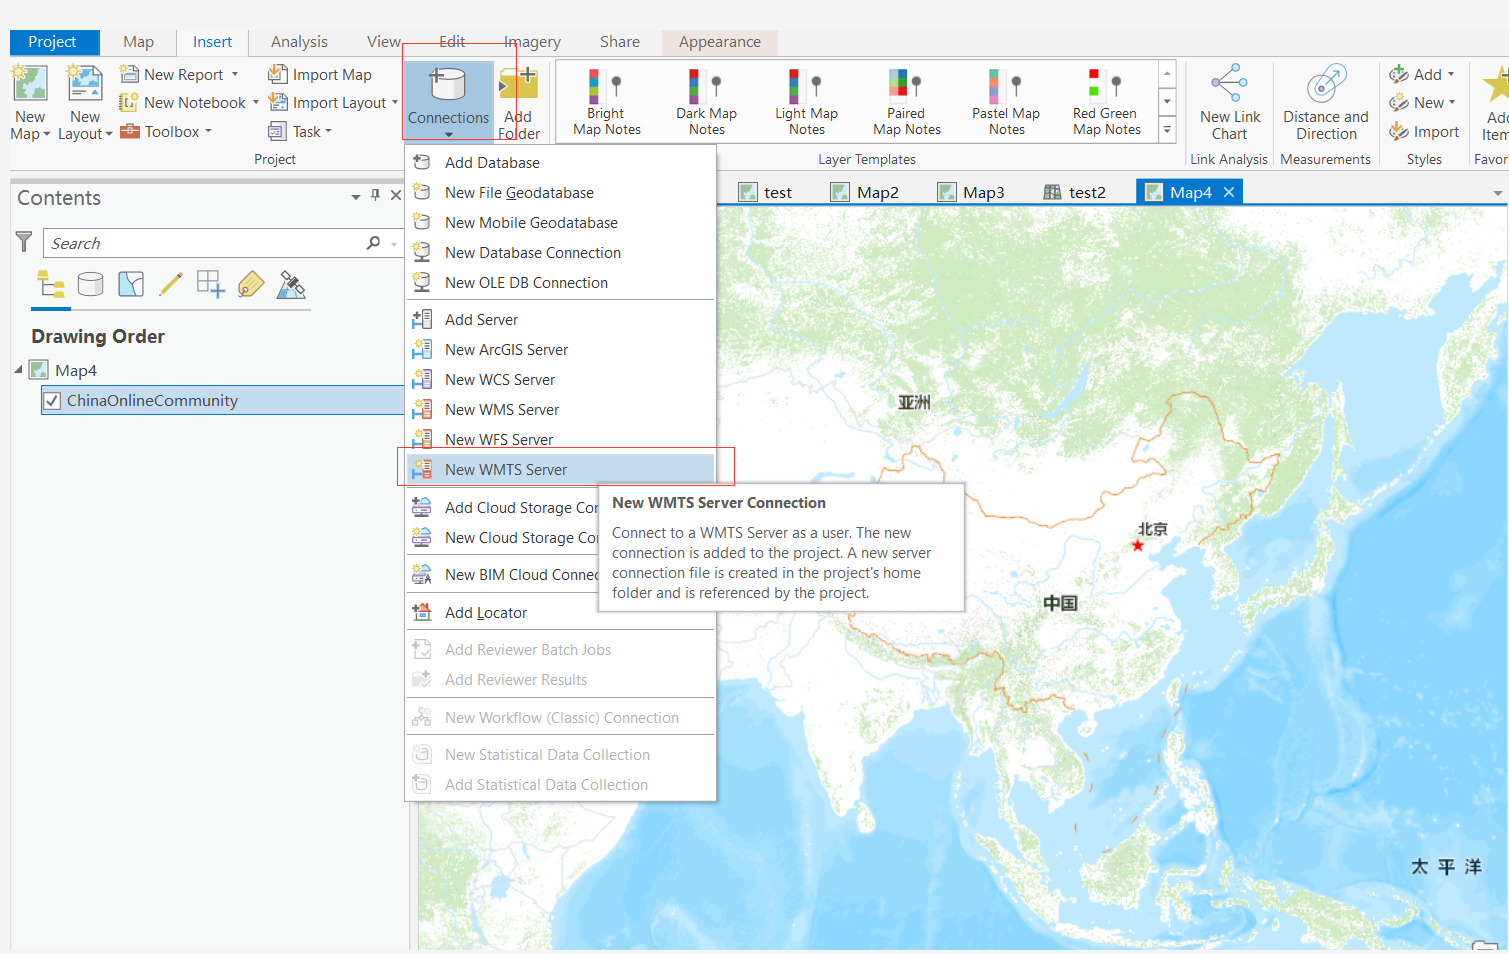Create a New Link Chart
This screenshot has width=1509, height=954.
coord(1229,100)
